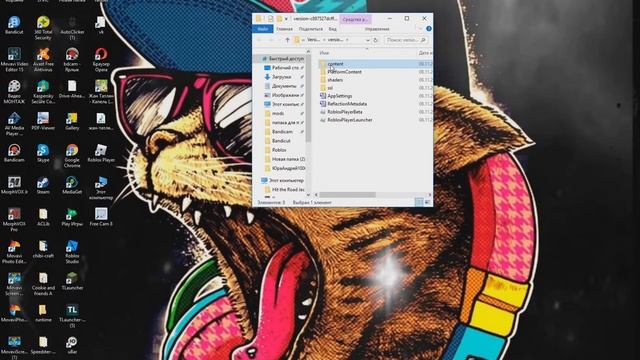Refresh the Explorer address bar location
The image size is (640, 360).
(x=376, y=40)
